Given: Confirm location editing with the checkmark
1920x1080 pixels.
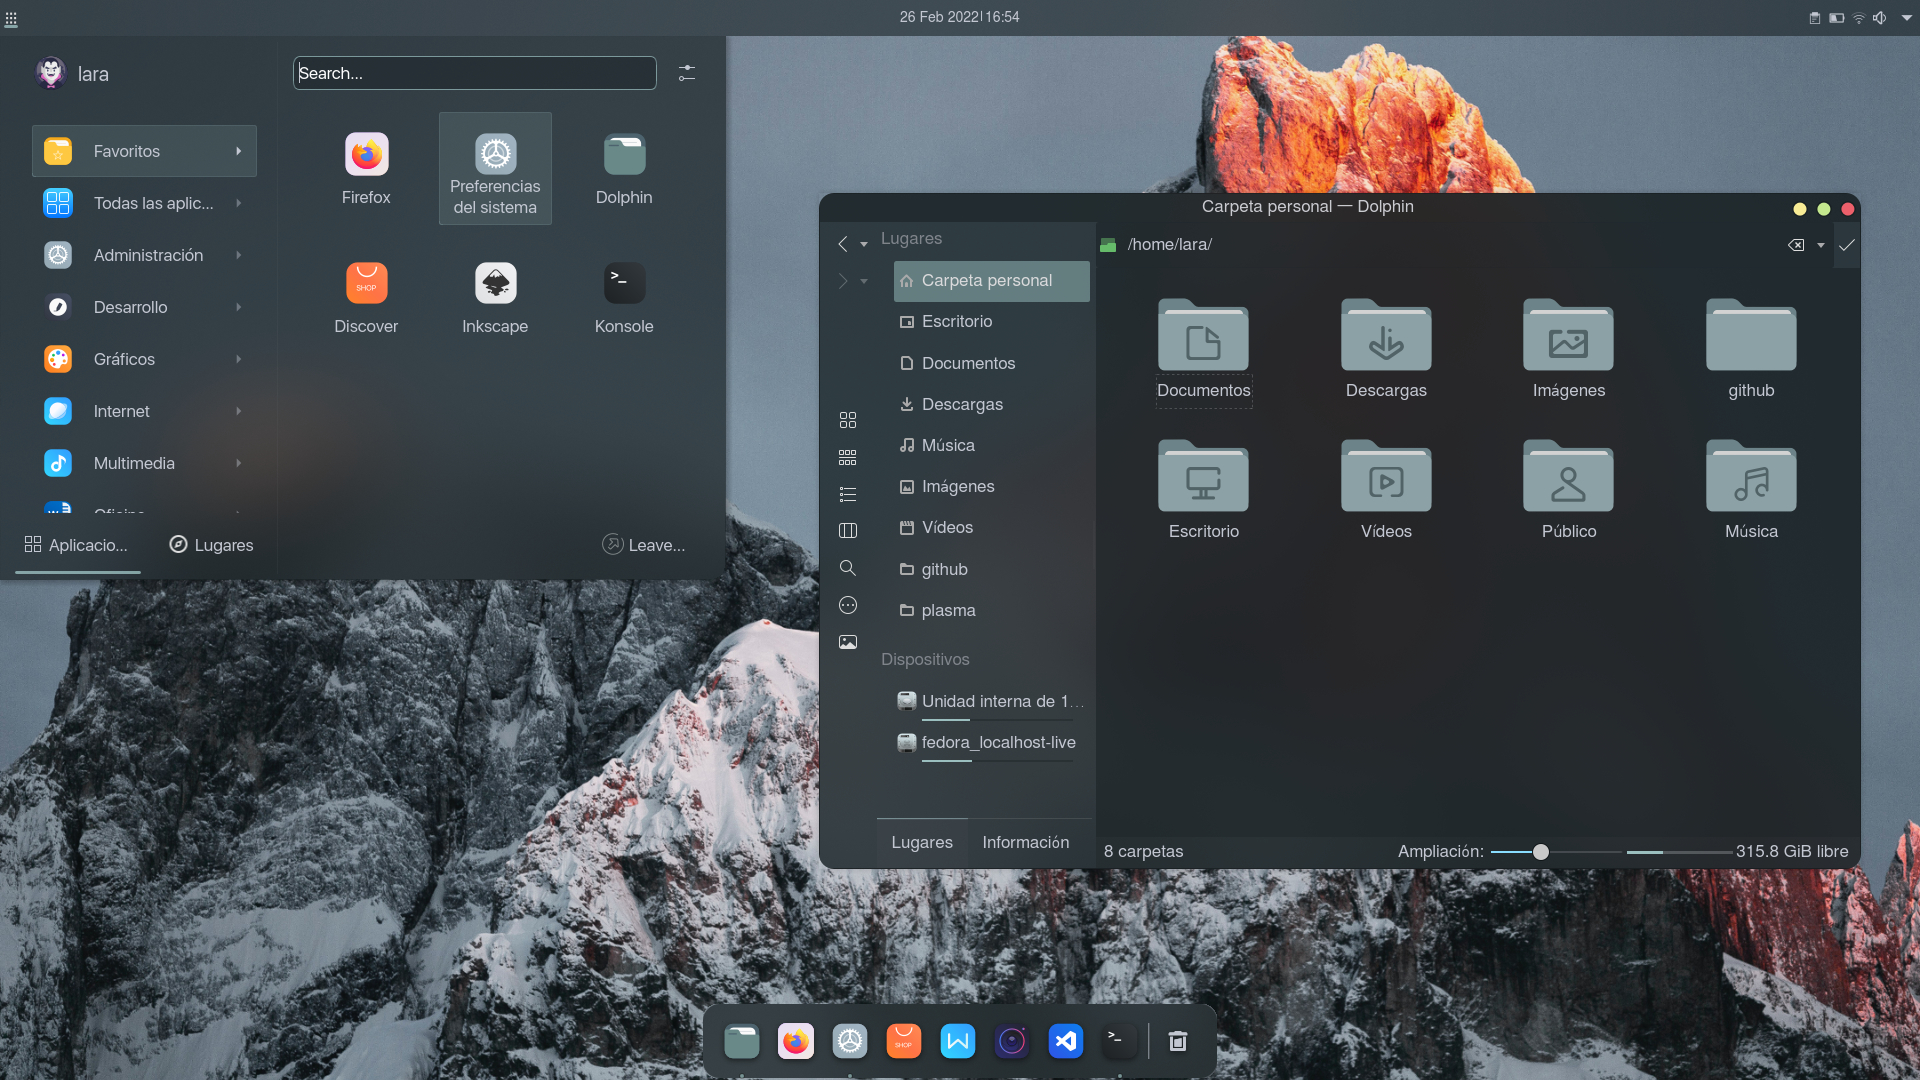Looking at the screenshot, I should coord(1847,245).
